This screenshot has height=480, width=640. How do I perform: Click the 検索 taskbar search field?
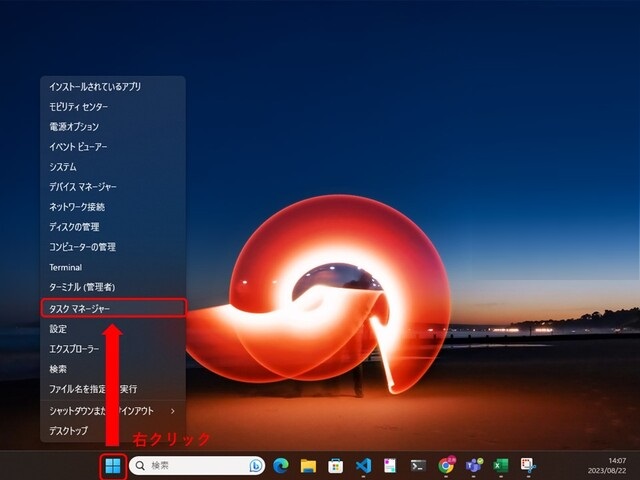pyautogui.click(x=197, y=465)
